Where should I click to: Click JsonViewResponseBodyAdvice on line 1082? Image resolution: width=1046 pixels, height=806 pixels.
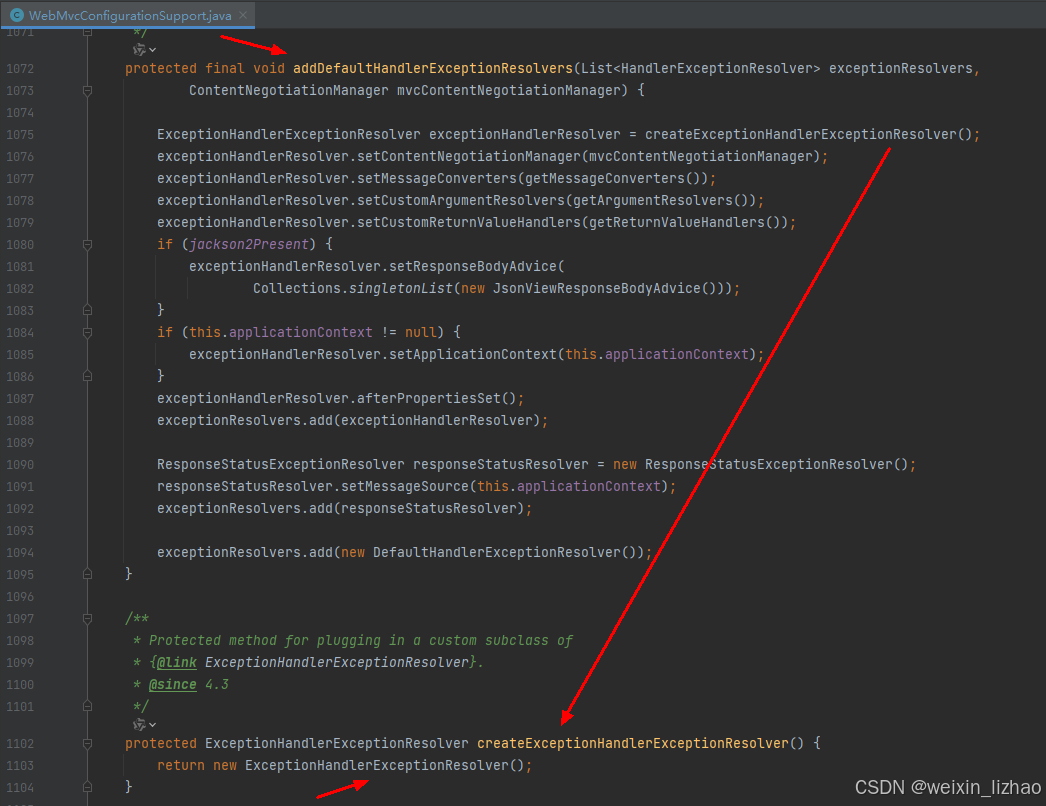tap(597, 288)
